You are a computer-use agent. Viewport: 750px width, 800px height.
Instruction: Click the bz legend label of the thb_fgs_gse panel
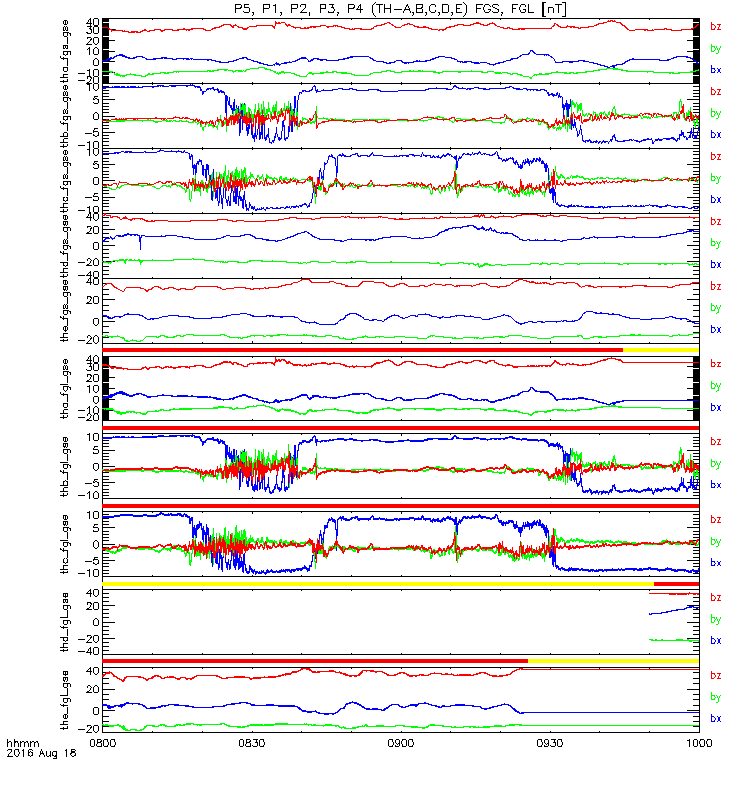click(716, 92)
